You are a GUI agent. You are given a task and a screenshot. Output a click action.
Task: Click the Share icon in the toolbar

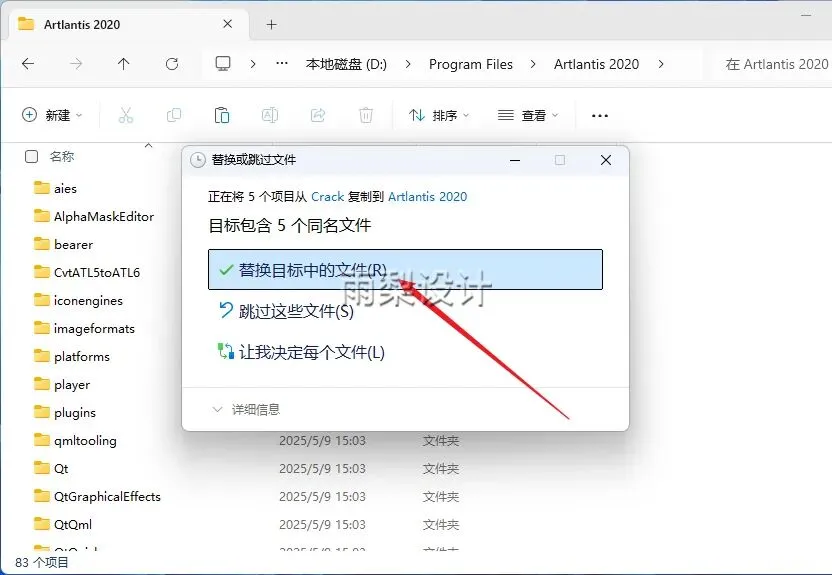(x=318, y=115)
